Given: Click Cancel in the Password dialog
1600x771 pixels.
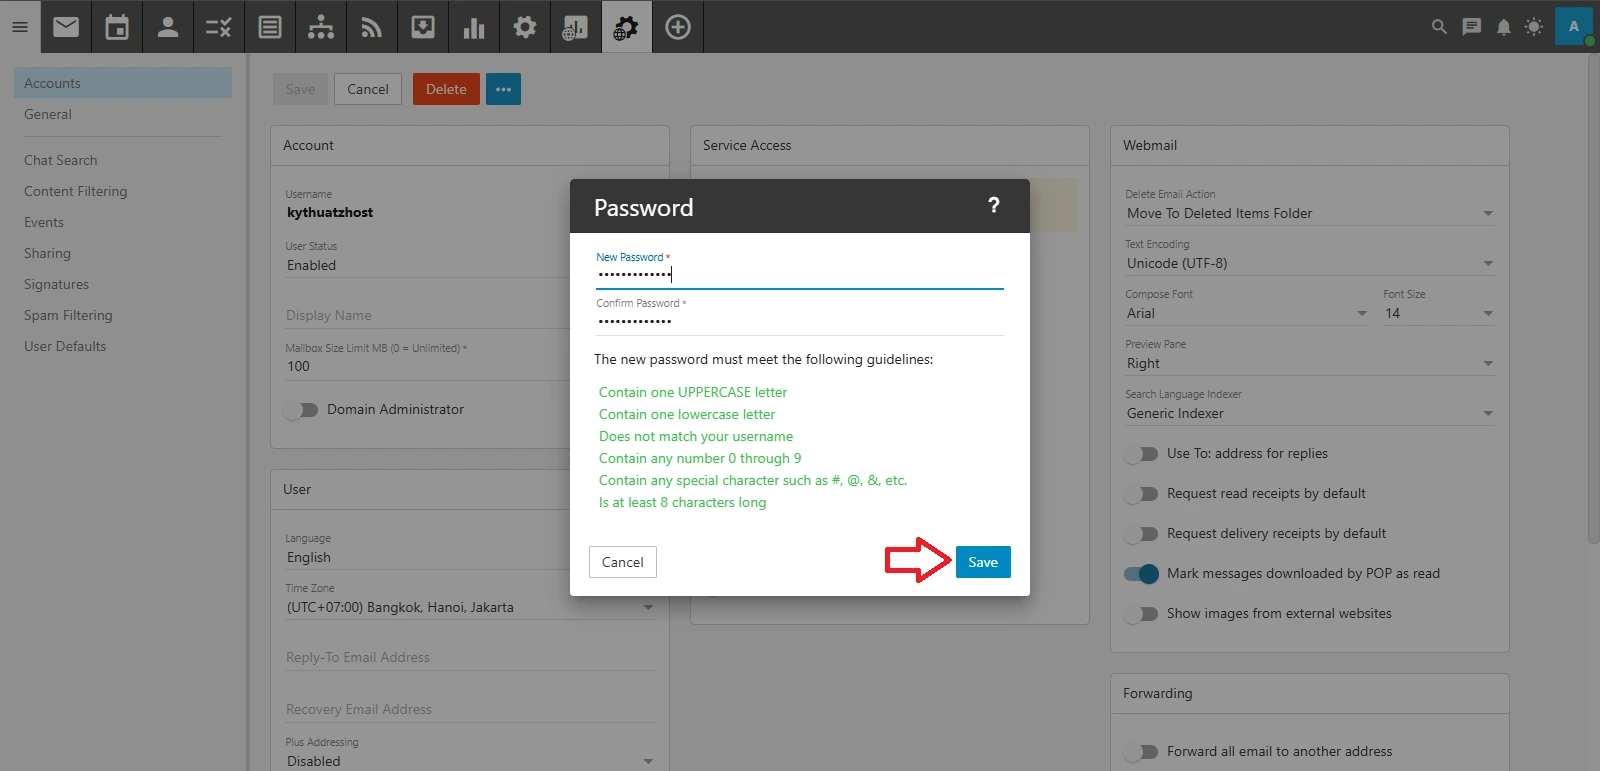Looking at the screenshot, I should tap(622, 562).
